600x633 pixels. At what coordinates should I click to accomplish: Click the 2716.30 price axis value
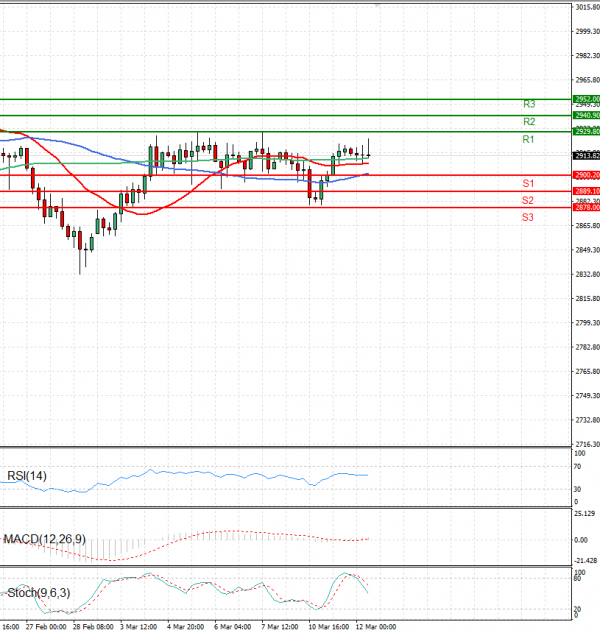point(587,444)
